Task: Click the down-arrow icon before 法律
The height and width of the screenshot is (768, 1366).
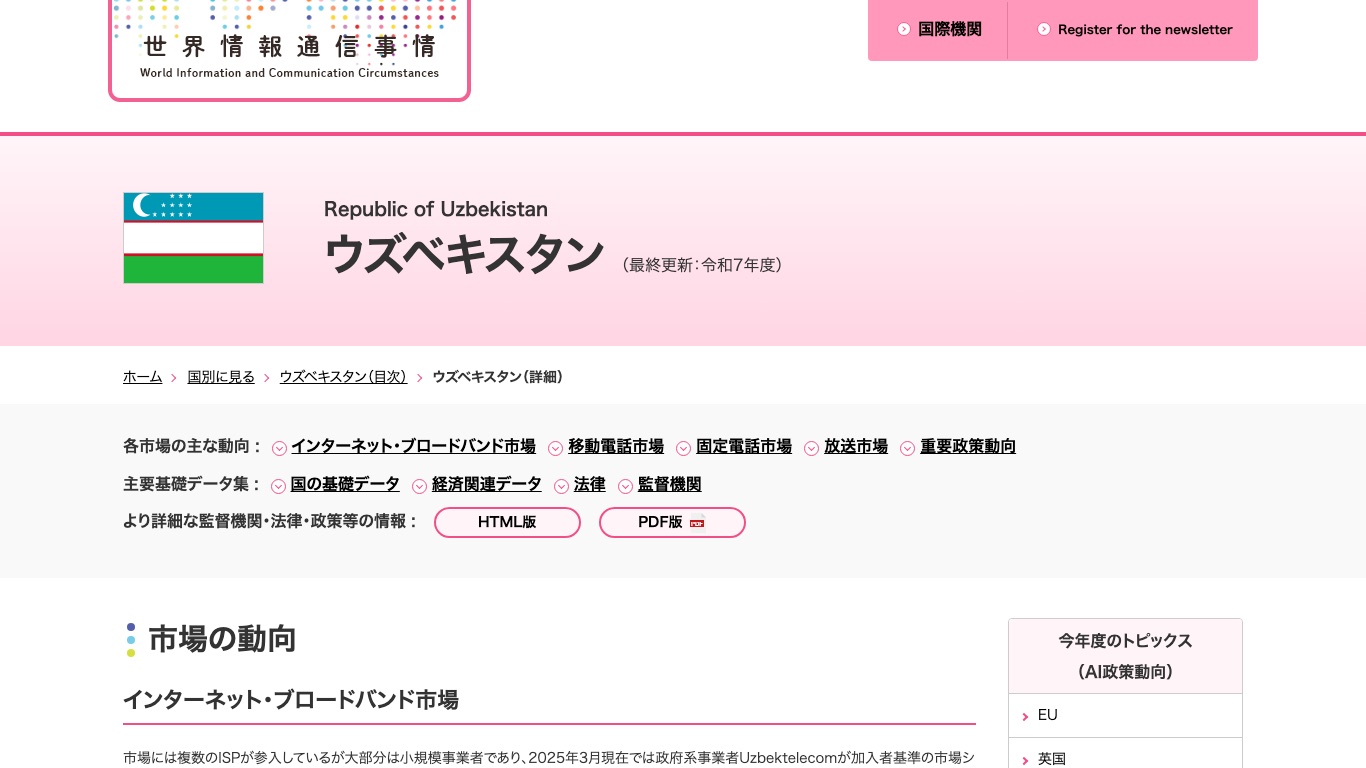Action: click(x=562, y=486)
